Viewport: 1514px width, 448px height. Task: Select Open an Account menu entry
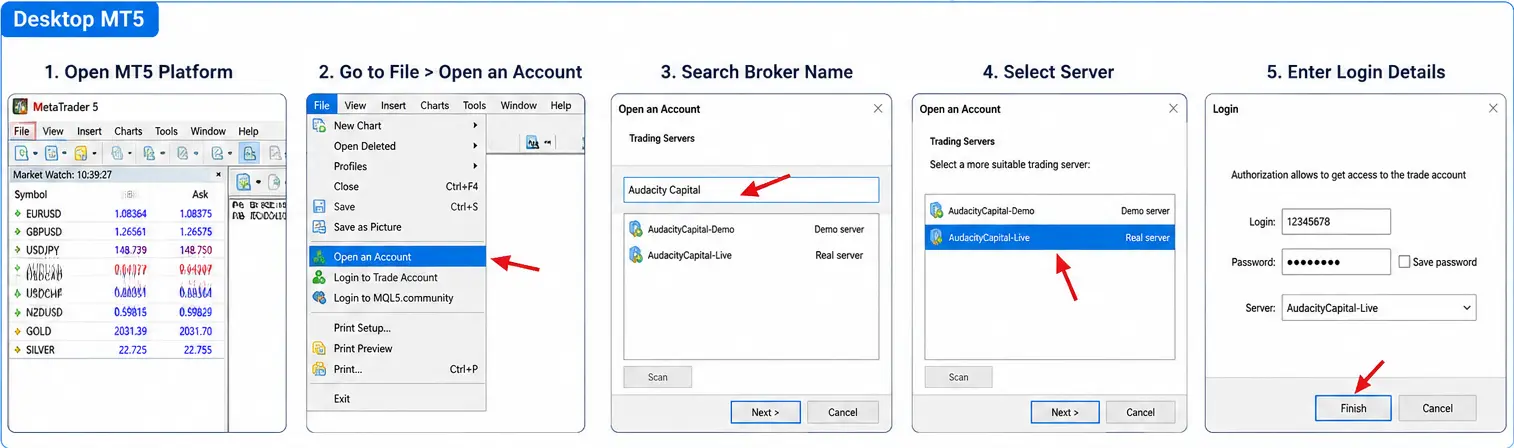397,257
